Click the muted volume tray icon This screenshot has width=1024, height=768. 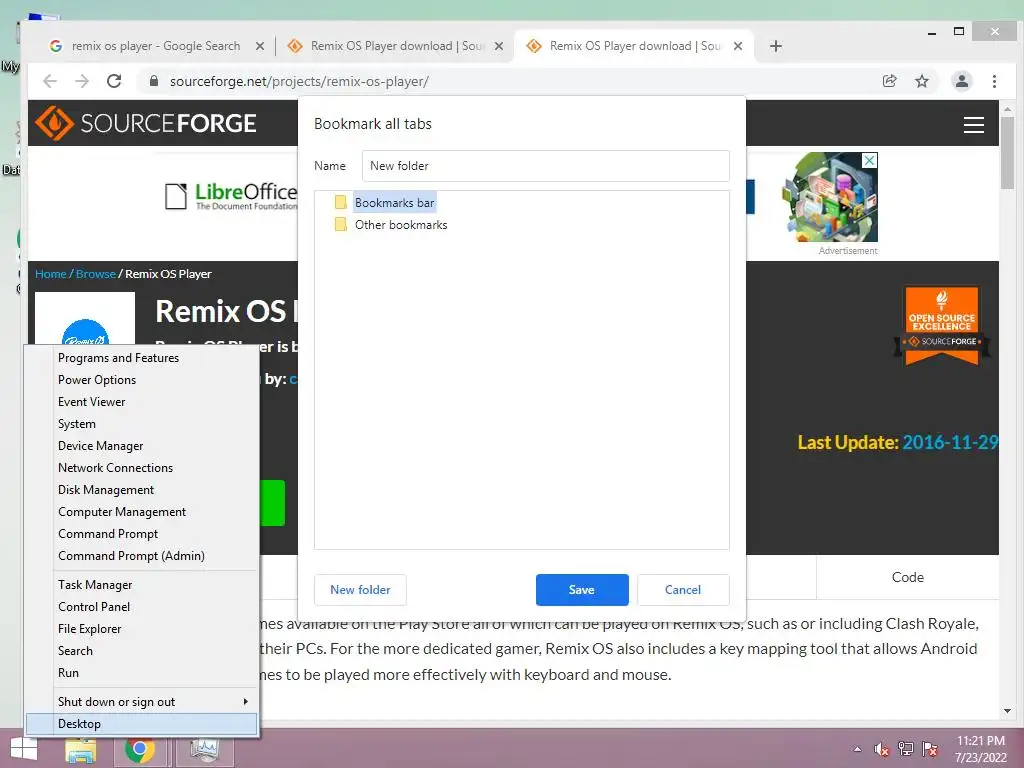pyautogui.click(x=882, y=749)
